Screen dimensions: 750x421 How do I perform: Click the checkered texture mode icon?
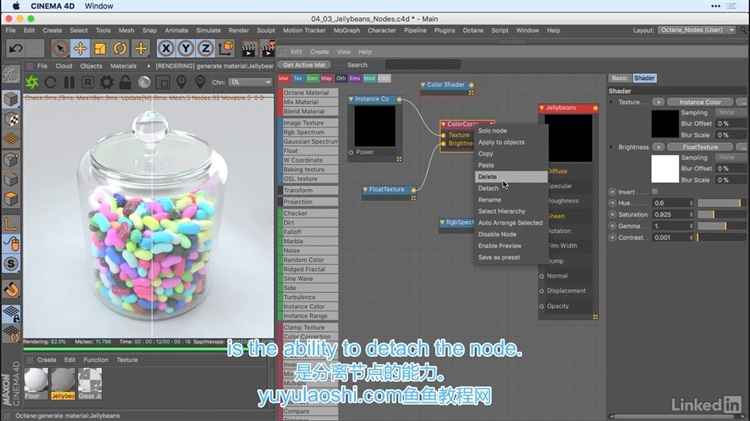point(11,120)
